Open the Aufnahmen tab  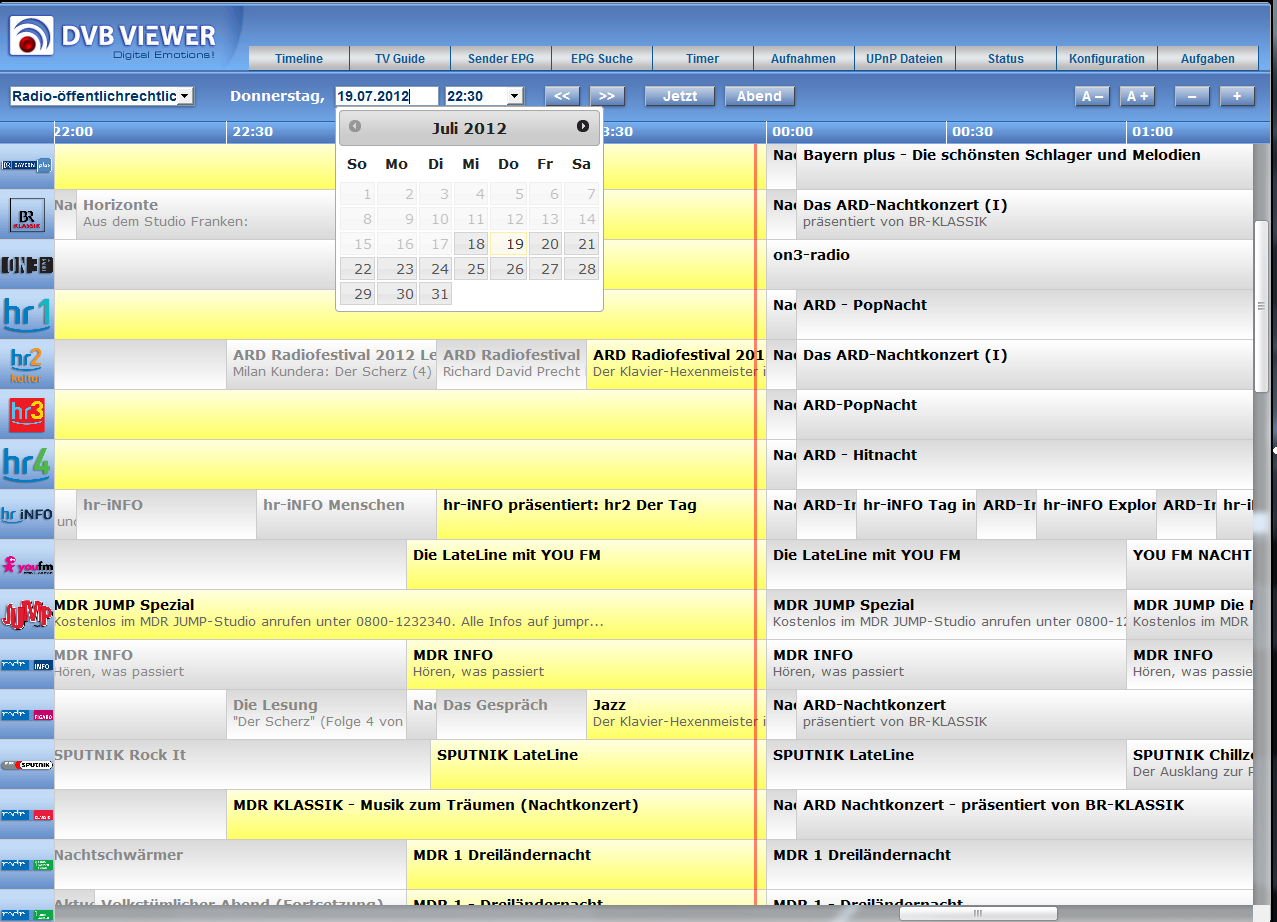(x=804, y=58)
